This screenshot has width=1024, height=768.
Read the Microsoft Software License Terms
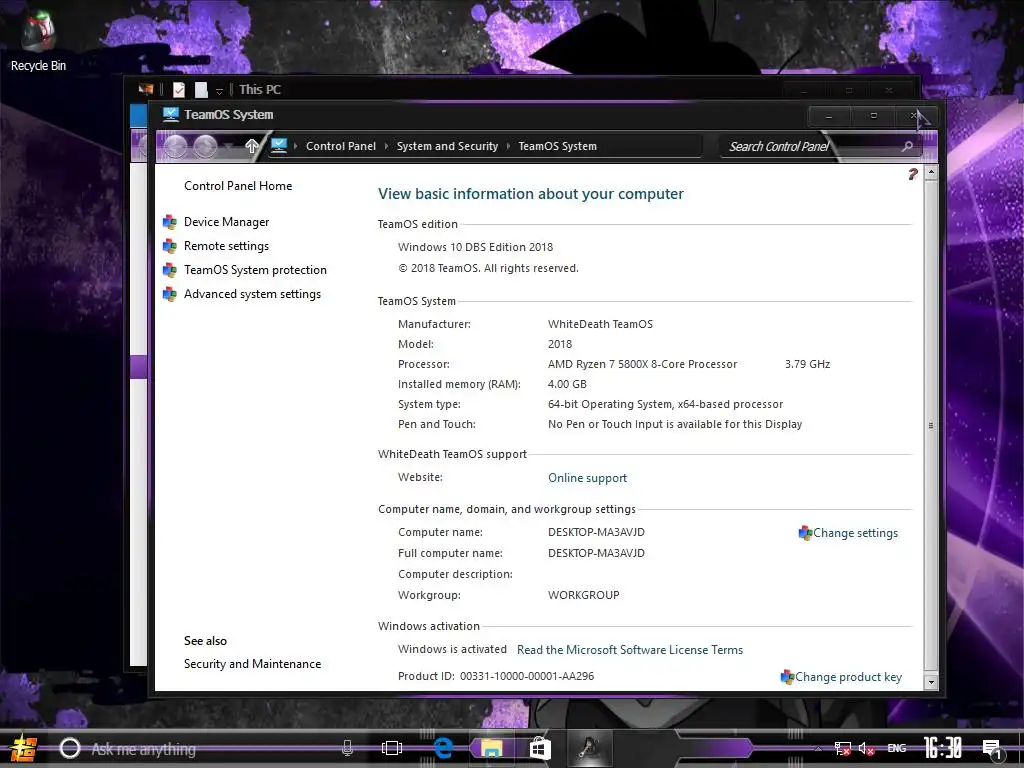coord(630,650)
